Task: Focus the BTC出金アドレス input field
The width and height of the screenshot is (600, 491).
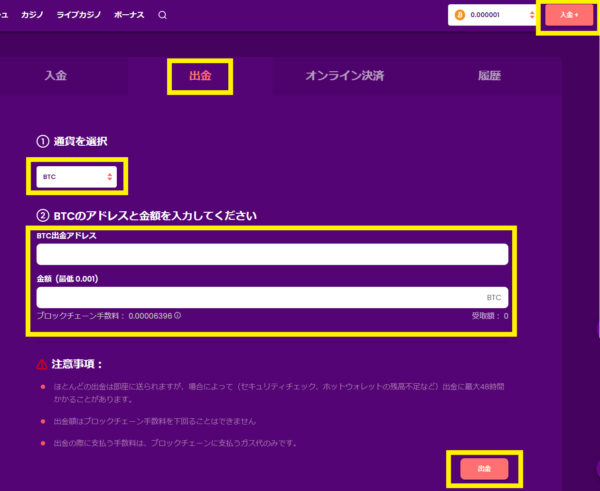Action: point(272,254)
